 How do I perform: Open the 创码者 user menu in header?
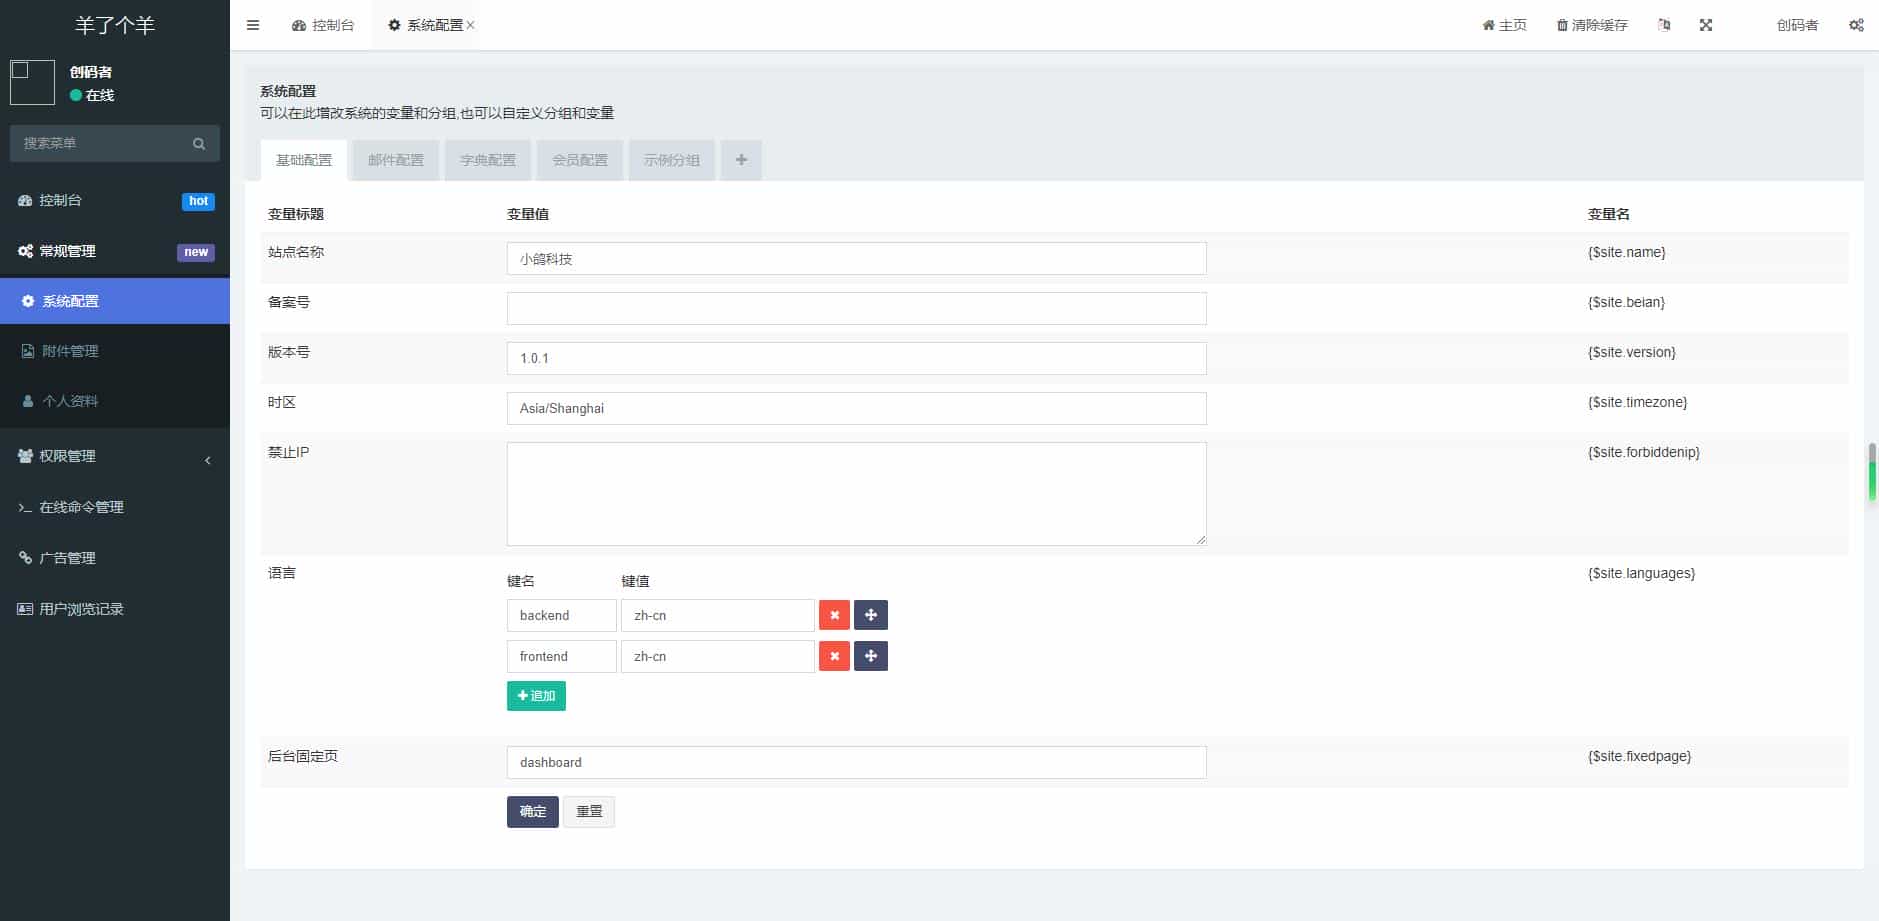click(1797, 25)
